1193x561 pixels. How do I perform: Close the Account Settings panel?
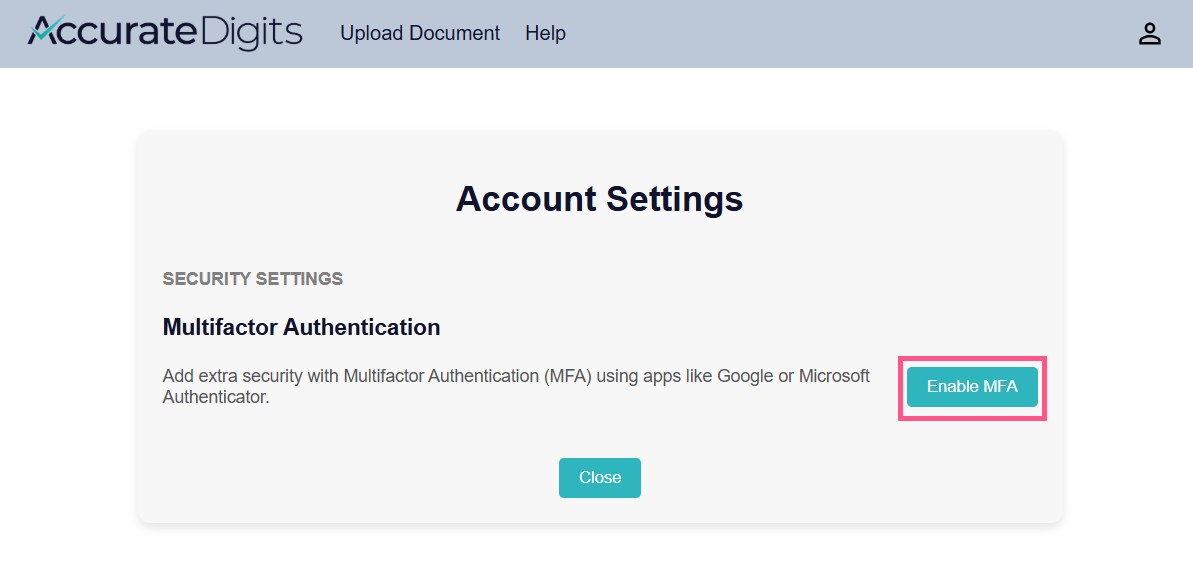(600, 478)
